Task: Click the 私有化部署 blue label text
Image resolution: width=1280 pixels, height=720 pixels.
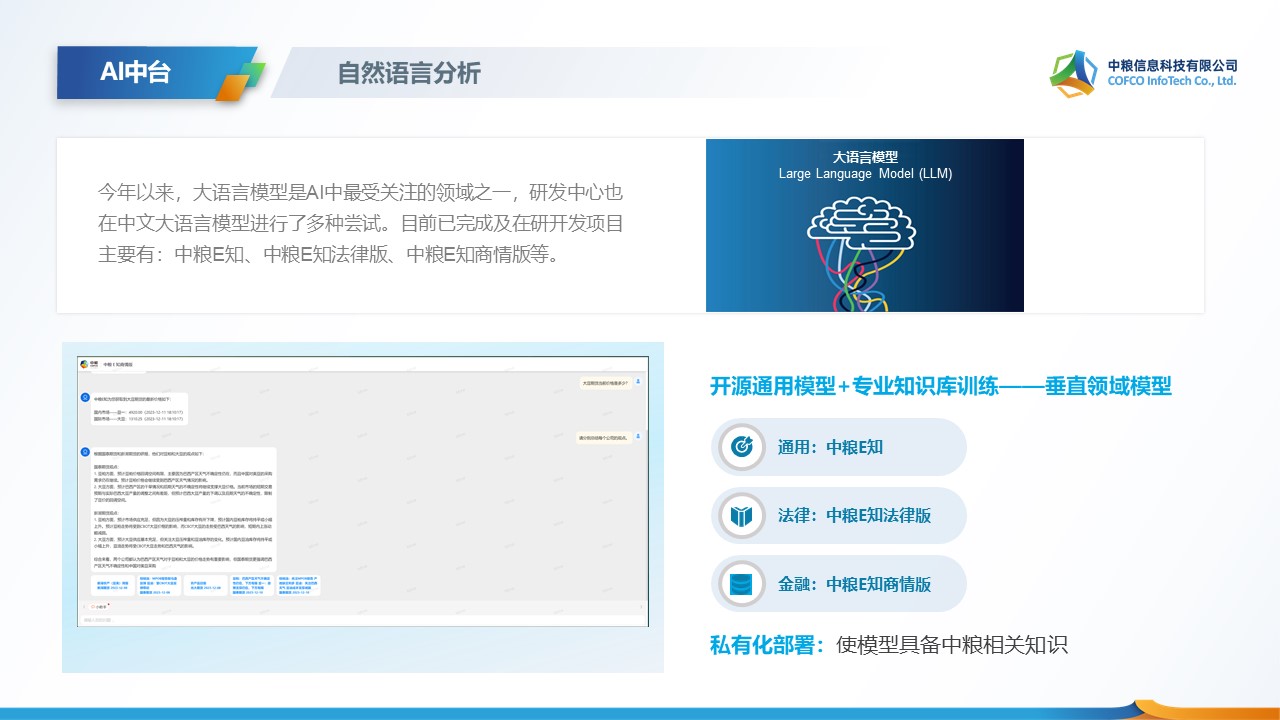Action: point(768,645)
